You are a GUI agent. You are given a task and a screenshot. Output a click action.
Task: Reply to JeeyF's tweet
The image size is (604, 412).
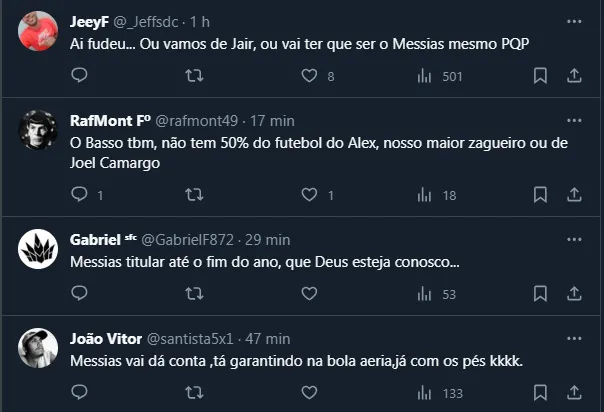coord(80,76)
